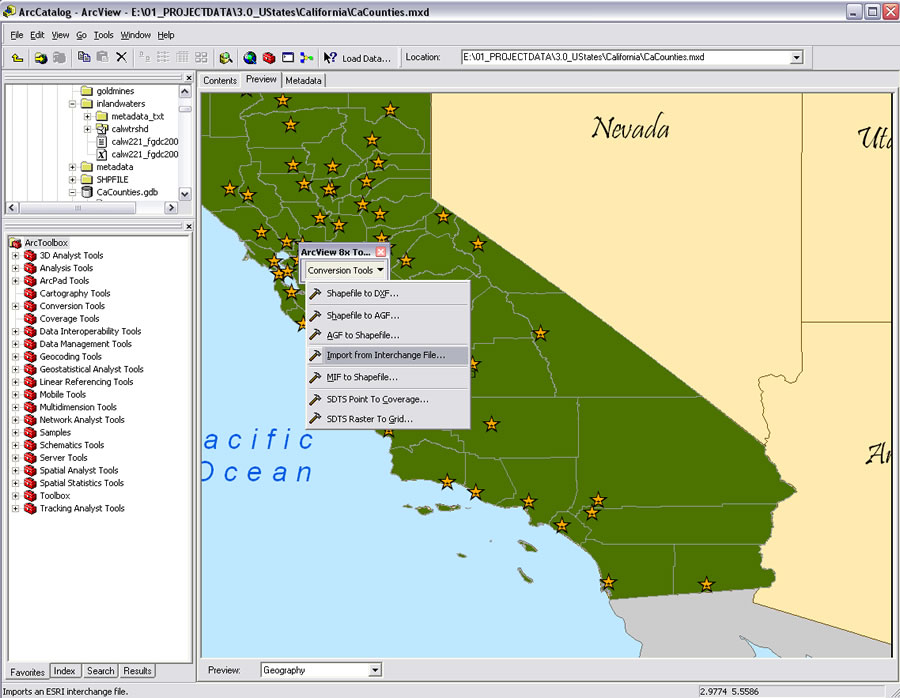Click the goldmines folder icon
Viewport: 900px width, 698px height.
coord(87,91)
